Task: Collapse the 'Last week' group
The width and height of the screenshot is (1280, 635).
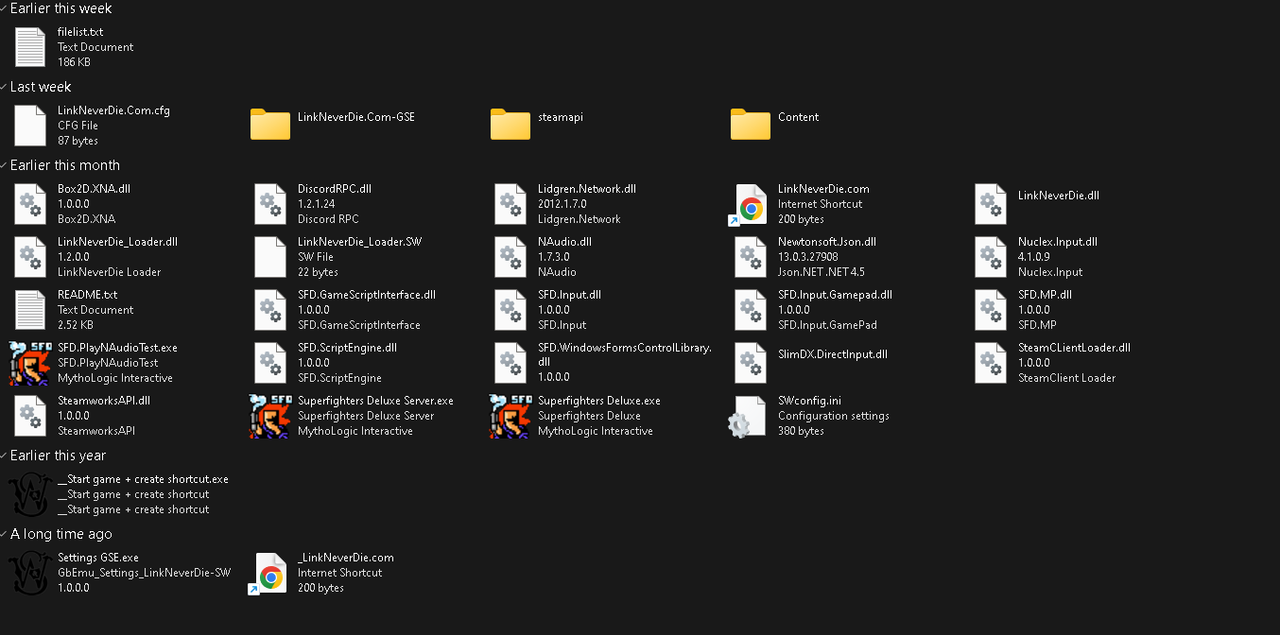Action: click(x=5, y=88)
